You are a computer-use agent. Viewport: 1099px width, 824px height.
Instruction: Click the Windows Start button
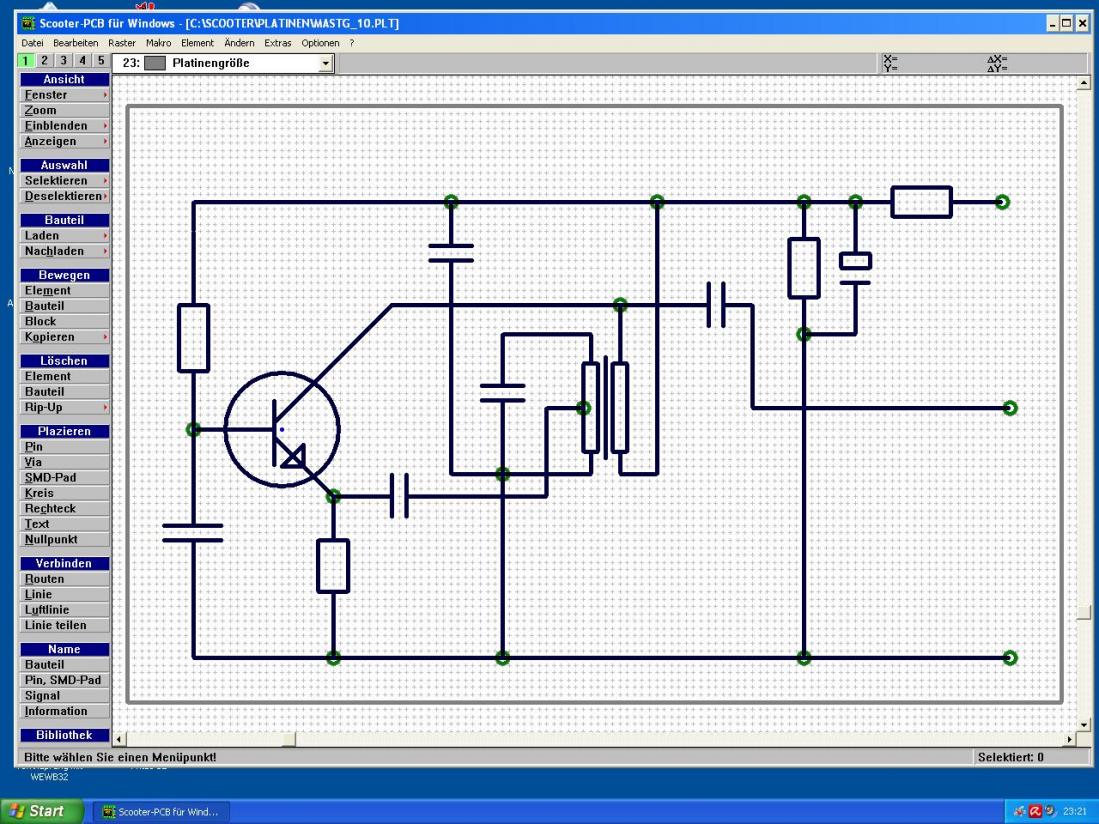click(39, 811)
